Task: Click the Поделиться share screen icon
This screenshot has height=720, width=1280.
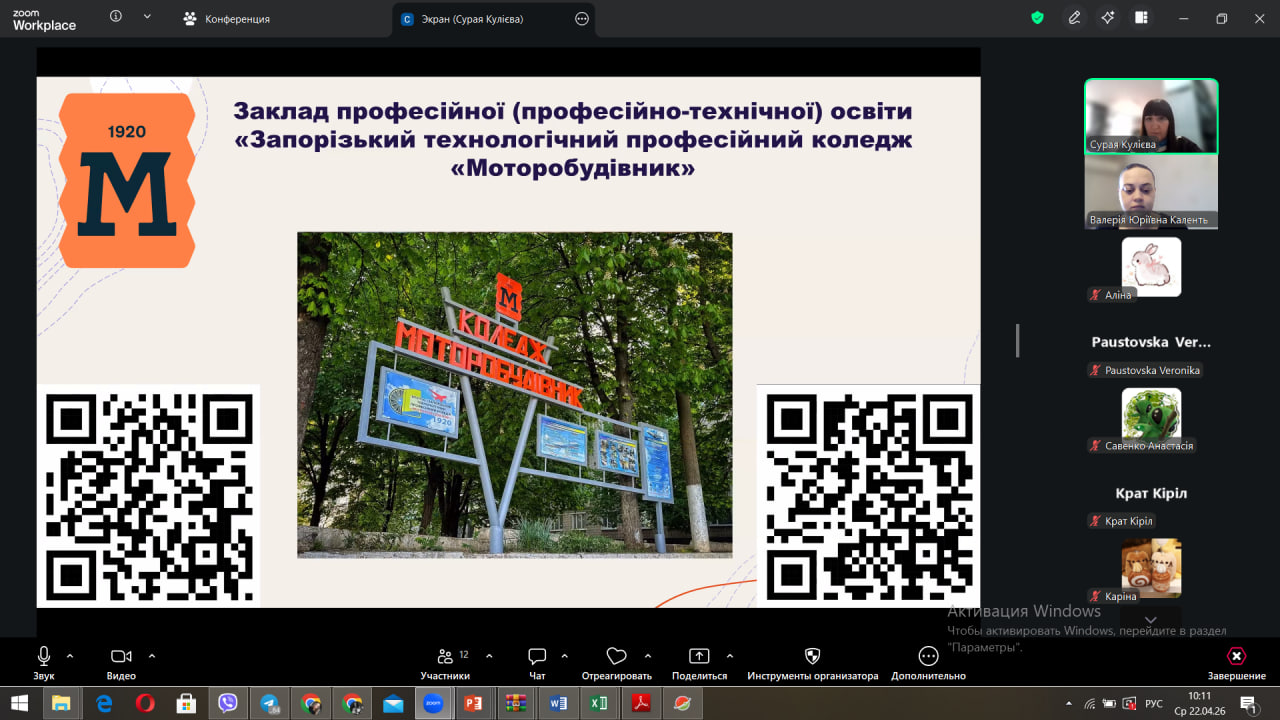Action: coord(699,657)
